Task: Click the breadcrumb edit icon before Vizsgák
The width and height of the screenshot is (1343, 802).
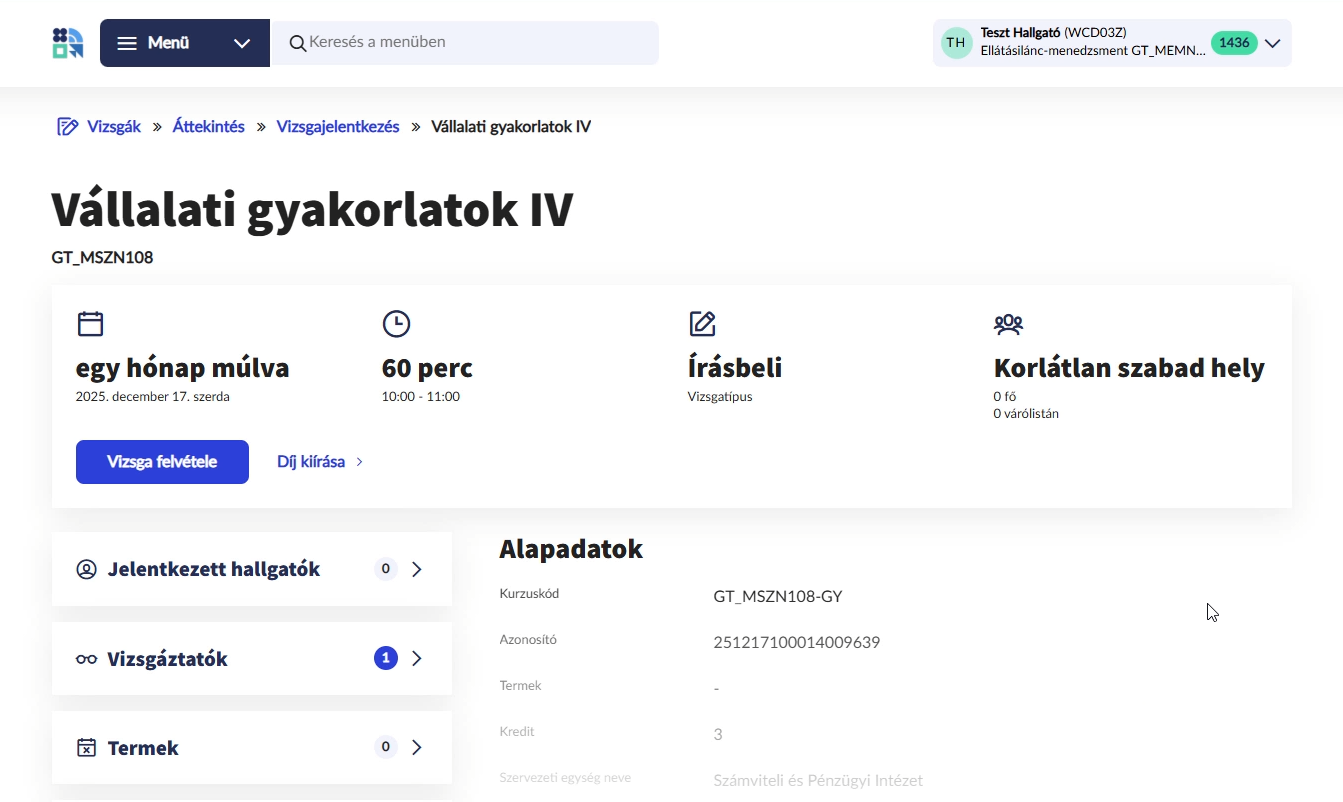Action: 66,125
